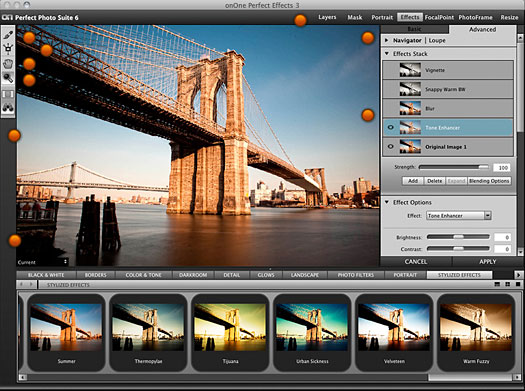Open the Glows effects category
The width and height of the screenshot is (525, 391).
tap(266, 275)
